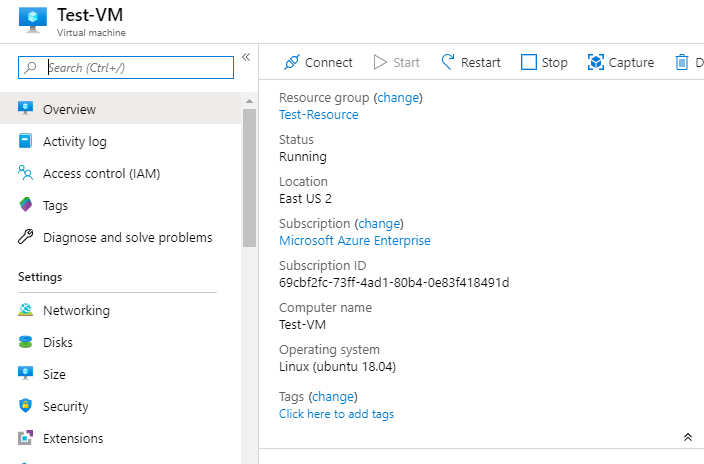Screen dimensions: 704x464
Task: Click the Settings section heading
Action: click(x=40, y=277)
